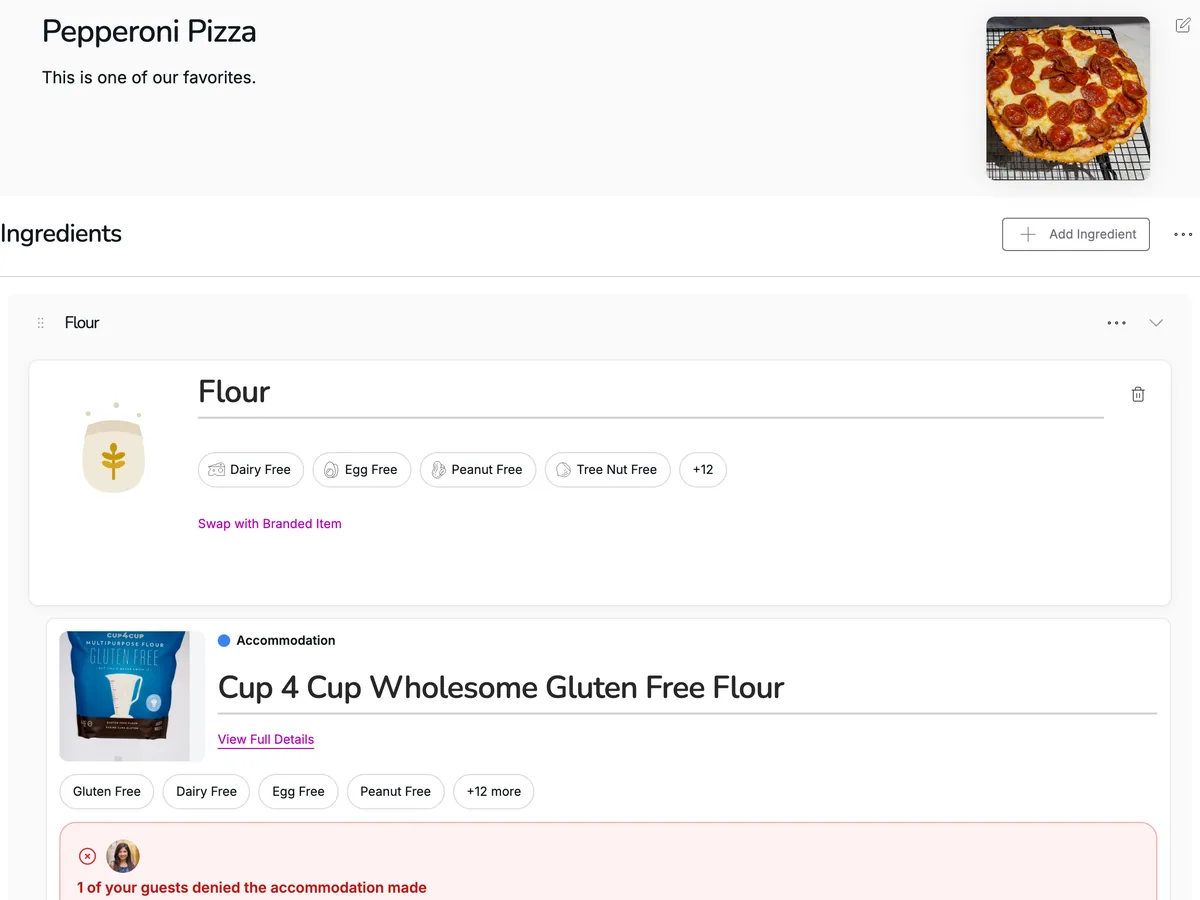This screenshot has width=1200, height=900.
Task: Click the red denied X icon
Action: point(87,856)
